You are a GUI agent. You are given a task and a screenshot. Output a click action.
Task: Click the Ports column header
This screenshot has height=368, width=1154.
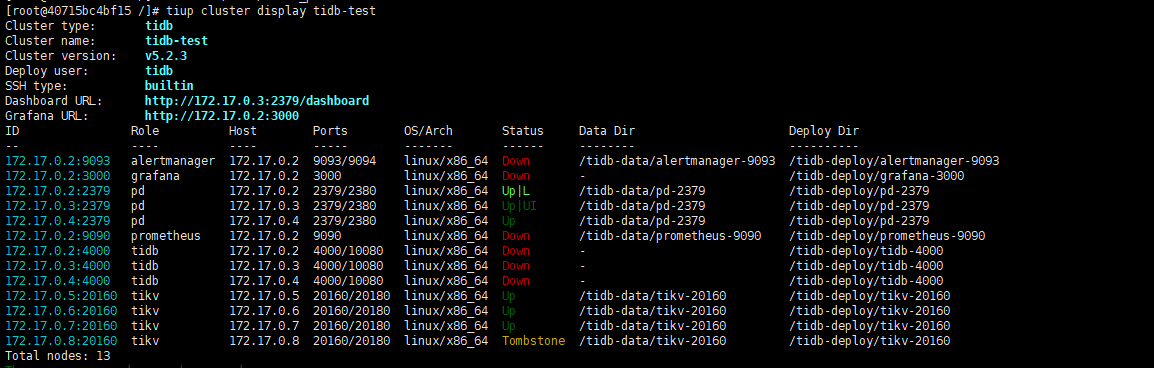(330, 131)
